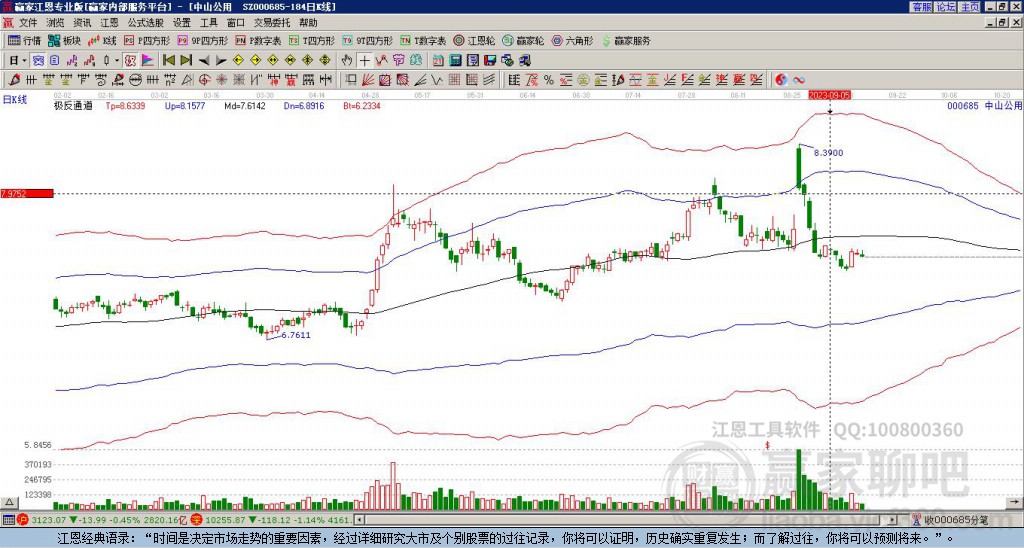Toggle the highlighted 权 adjustment button

point(130,61)
